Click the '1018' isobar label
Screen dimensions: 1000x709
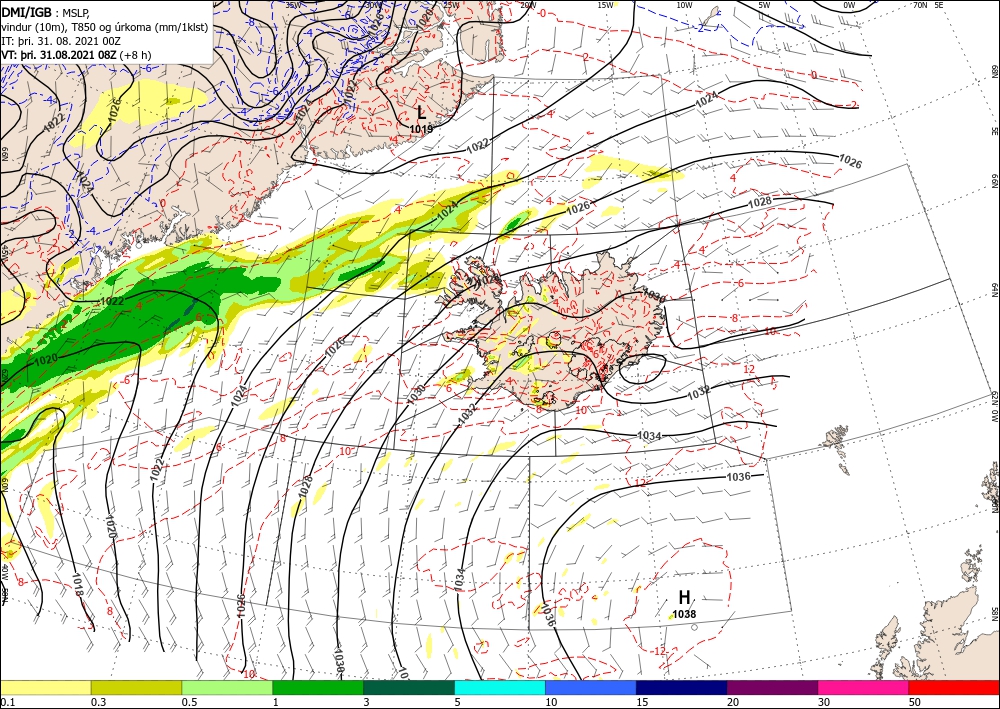[x=77, y=585]
